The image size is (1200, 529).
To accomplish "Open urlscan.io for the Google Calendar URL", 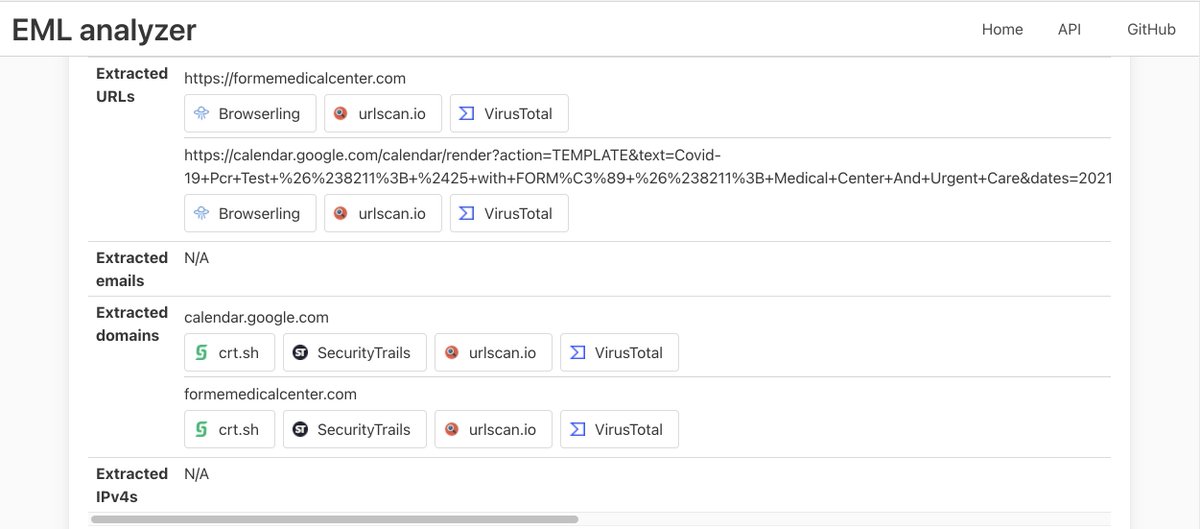I will 383,213.
